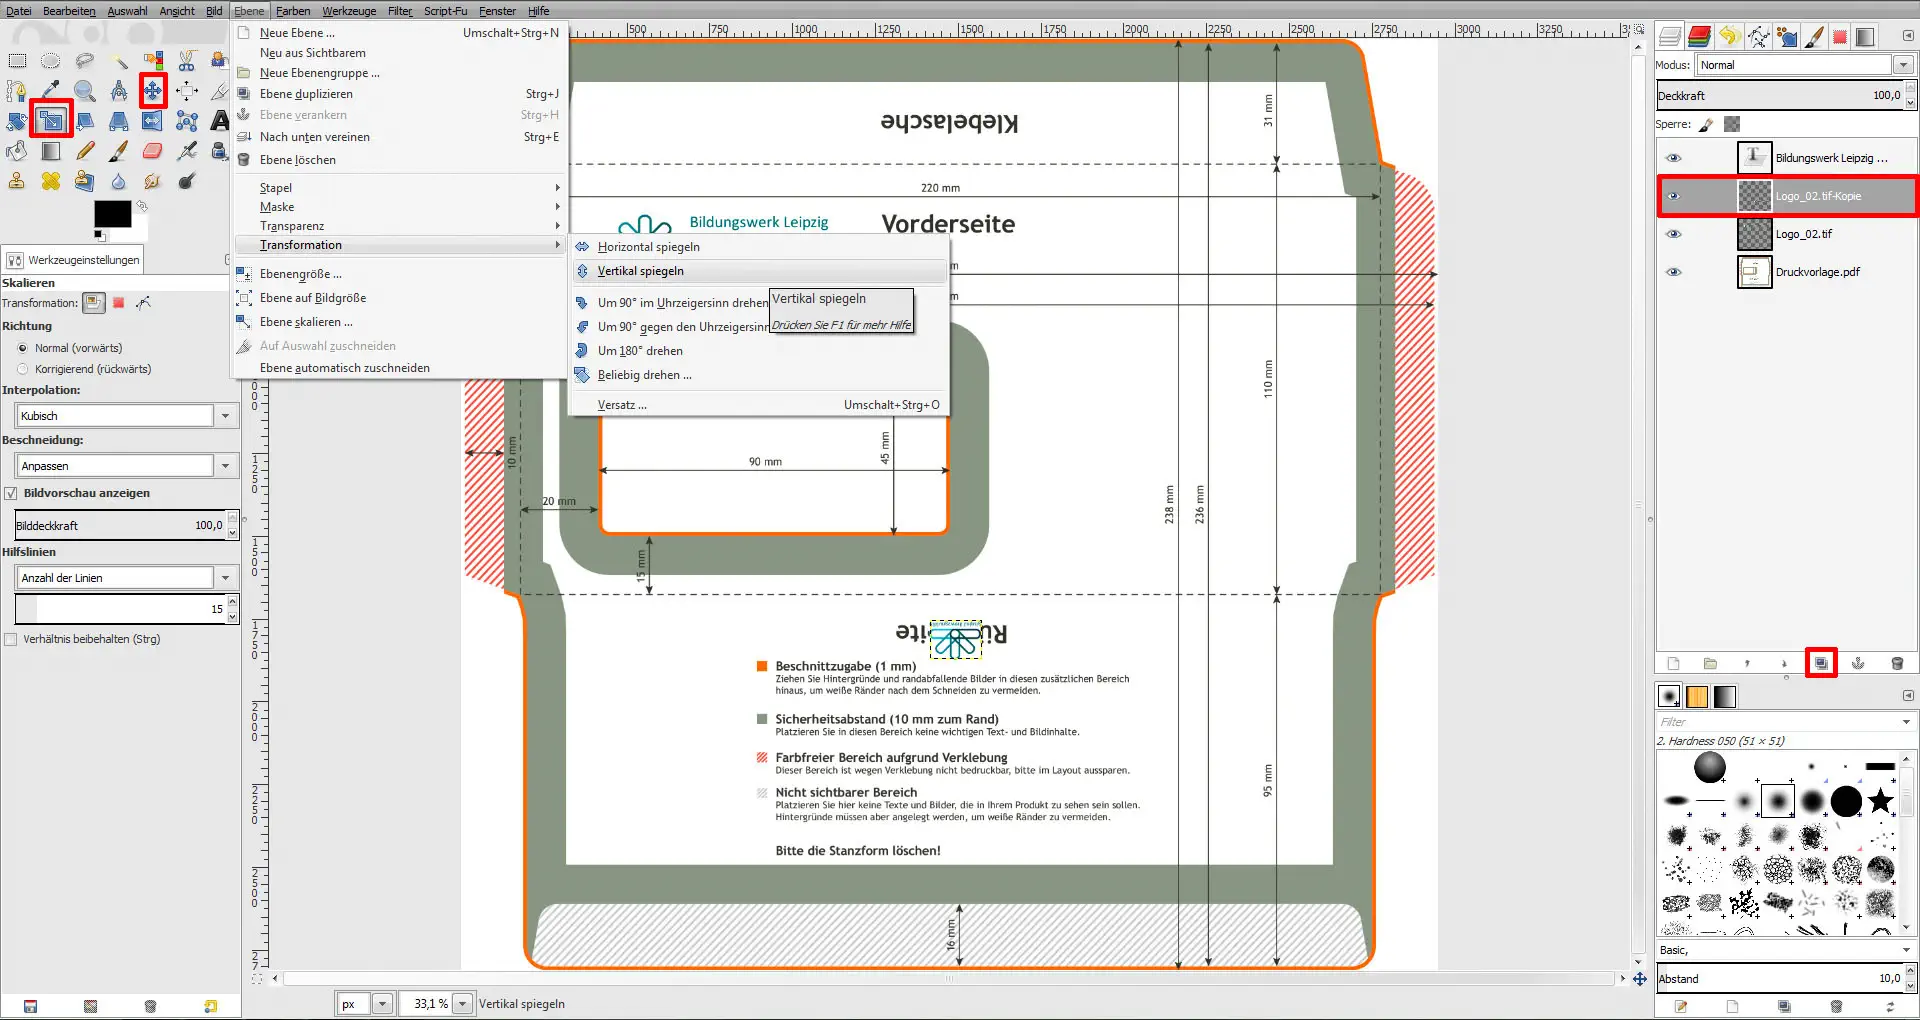
Task: Select the Heal tool bandage icon
Action: (x=51, y=181)
